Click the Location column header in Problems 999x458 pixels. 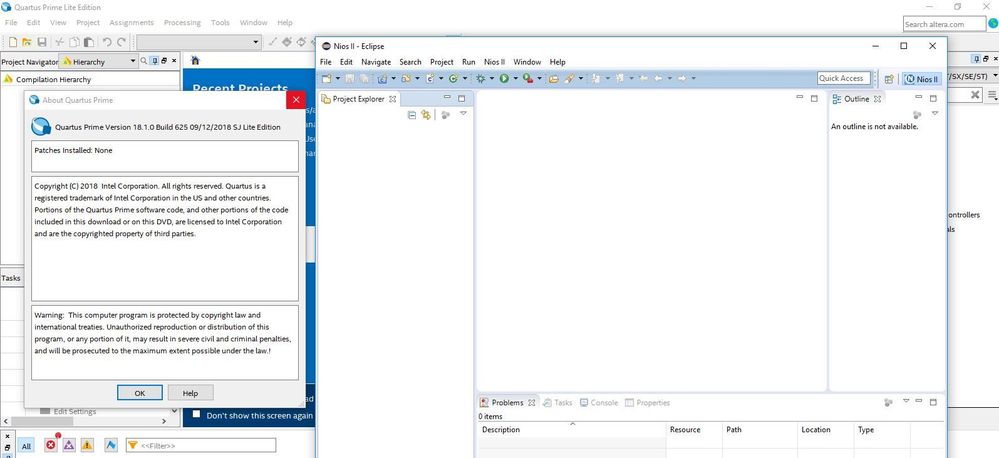coord(826,430)
